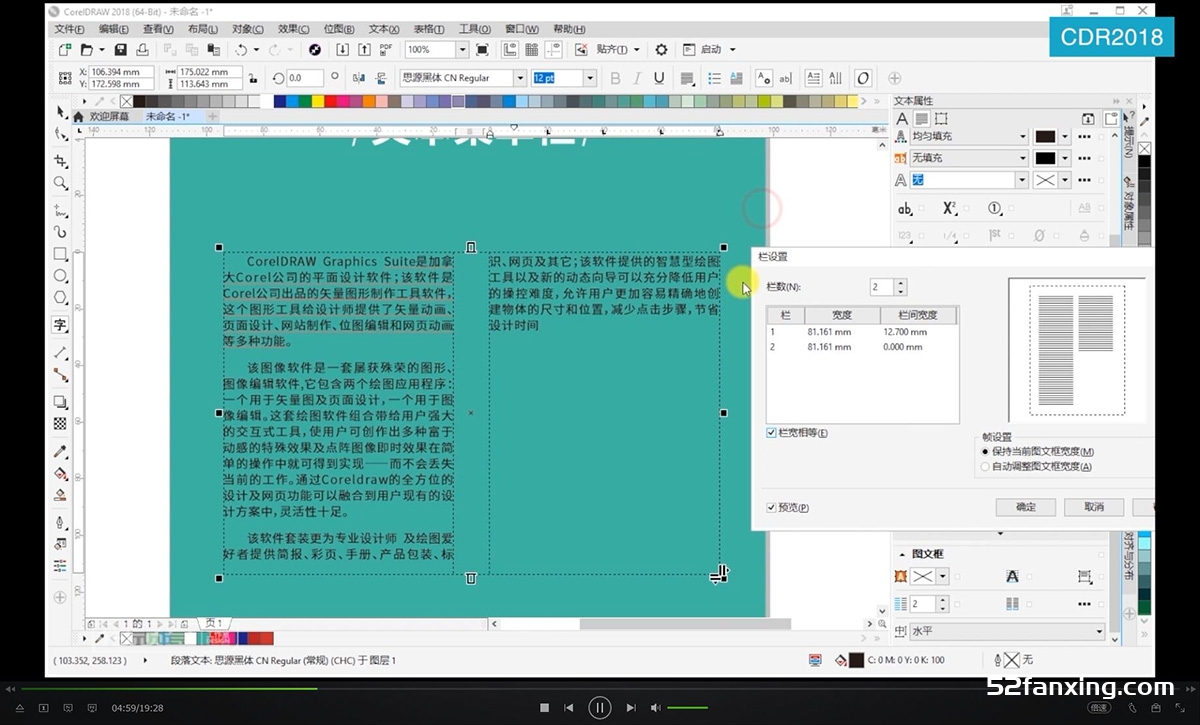This screenshot has width=1200, height=725.
Task: Click the Import arrow icon
Action: point(342,49)
